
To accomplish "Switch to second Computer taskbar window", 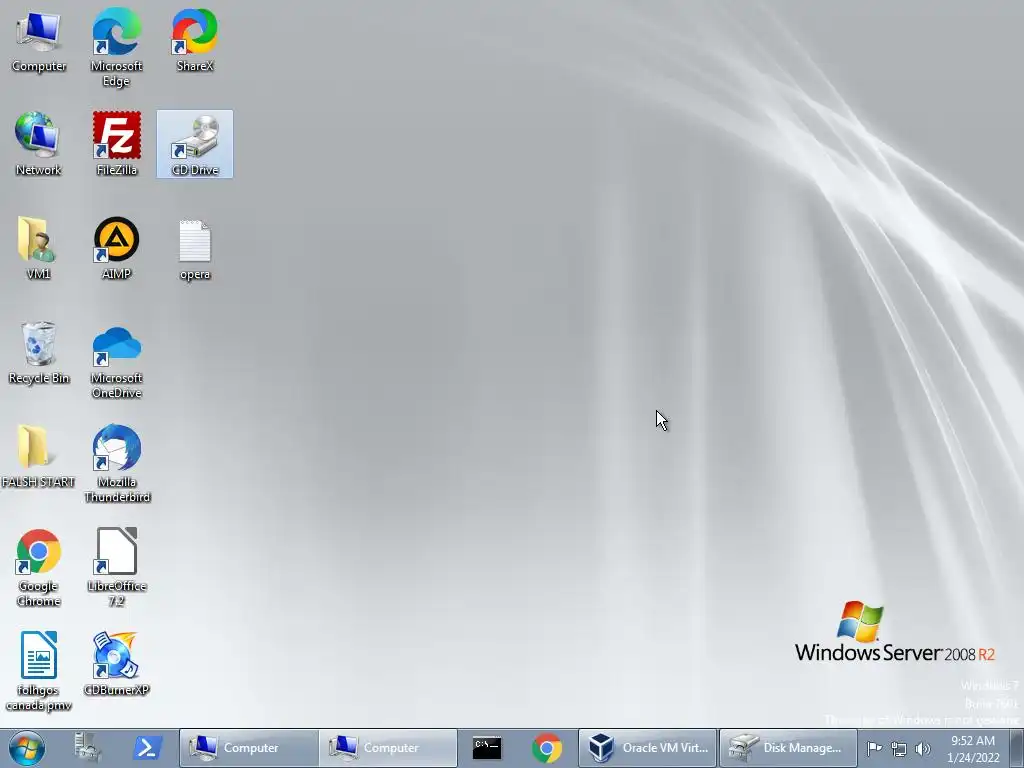I will [389, 748].
